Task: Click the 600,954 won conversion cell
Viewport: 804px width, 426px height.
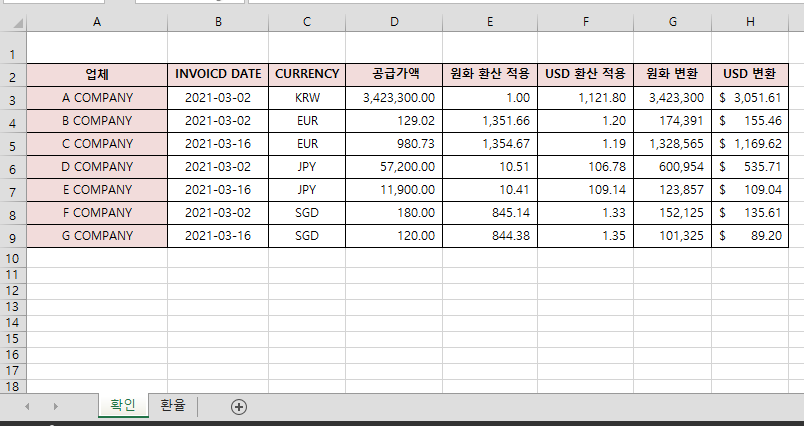Action: tap(672, 167)
